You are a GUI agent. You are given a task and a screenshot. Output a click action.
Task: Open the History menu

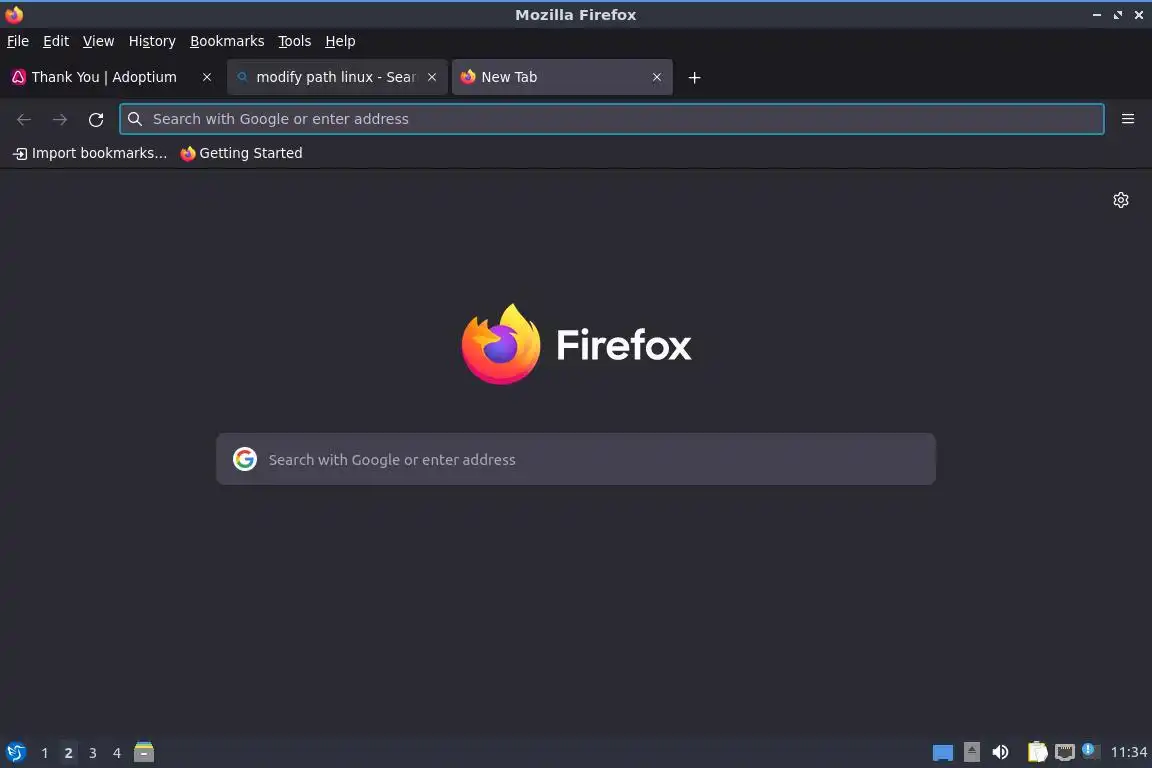pos(152,41)
